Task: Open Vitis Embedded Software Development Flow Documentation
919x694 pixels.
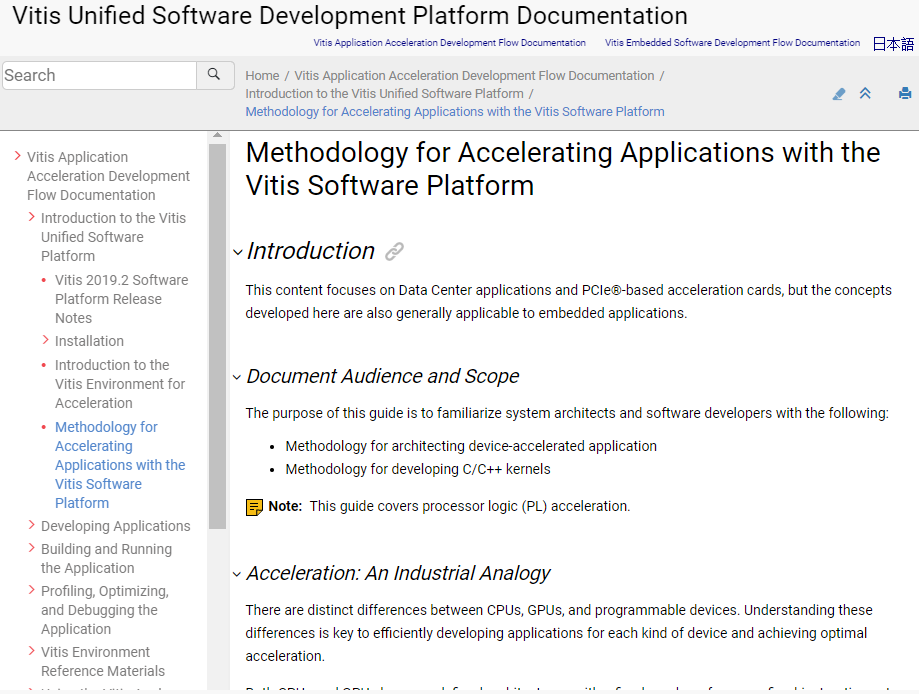Action: (x=732, y=43)
